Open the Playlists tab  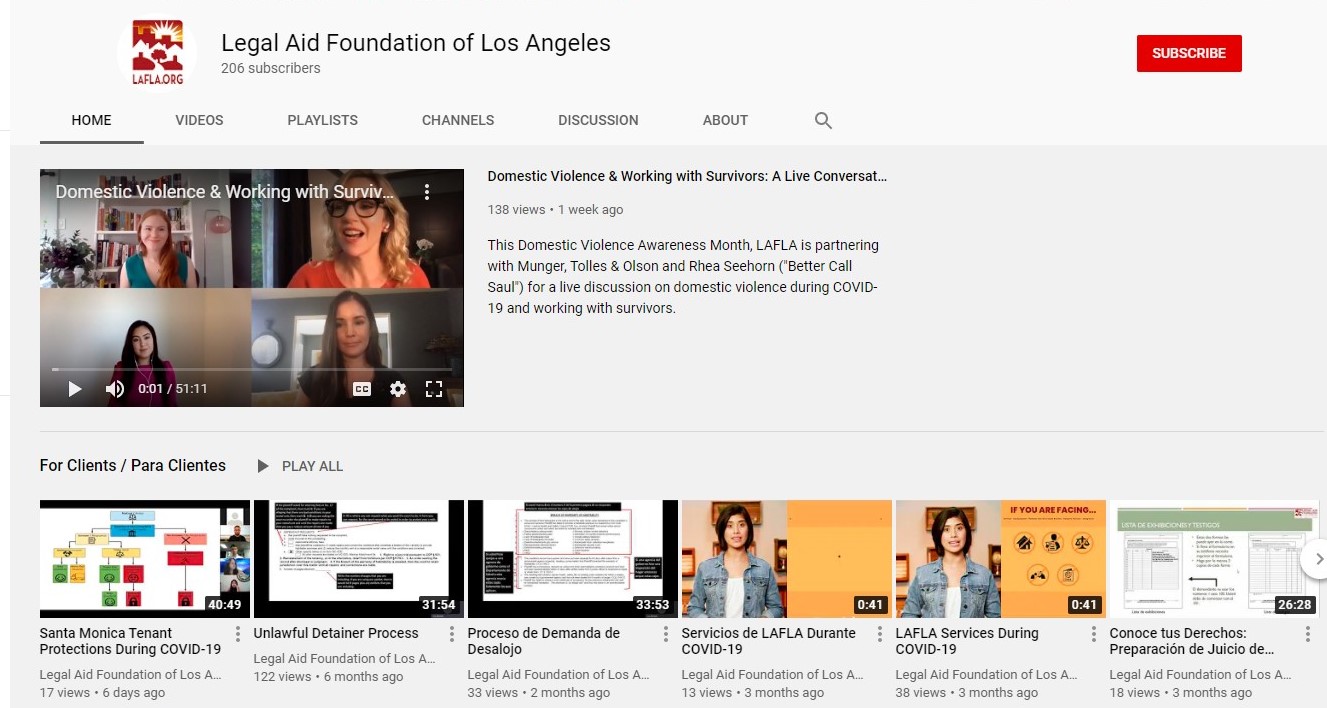[x=322, y=120]
